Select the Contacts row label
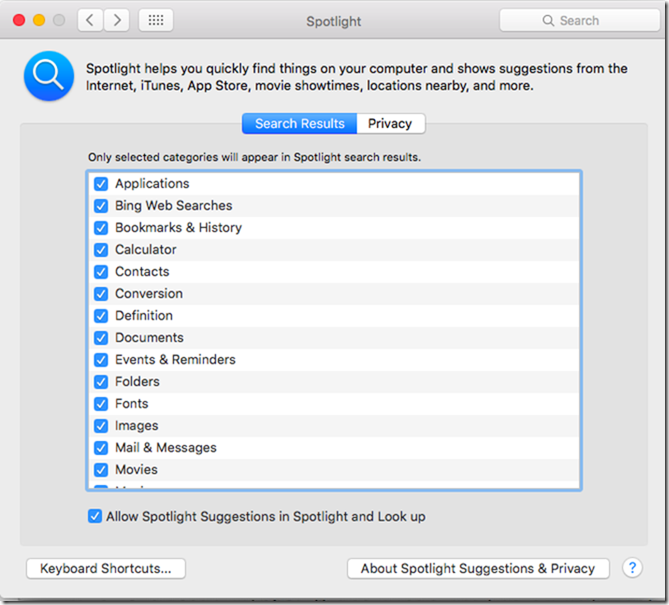This screenshot has width=669, height=605. click(142, 271)
